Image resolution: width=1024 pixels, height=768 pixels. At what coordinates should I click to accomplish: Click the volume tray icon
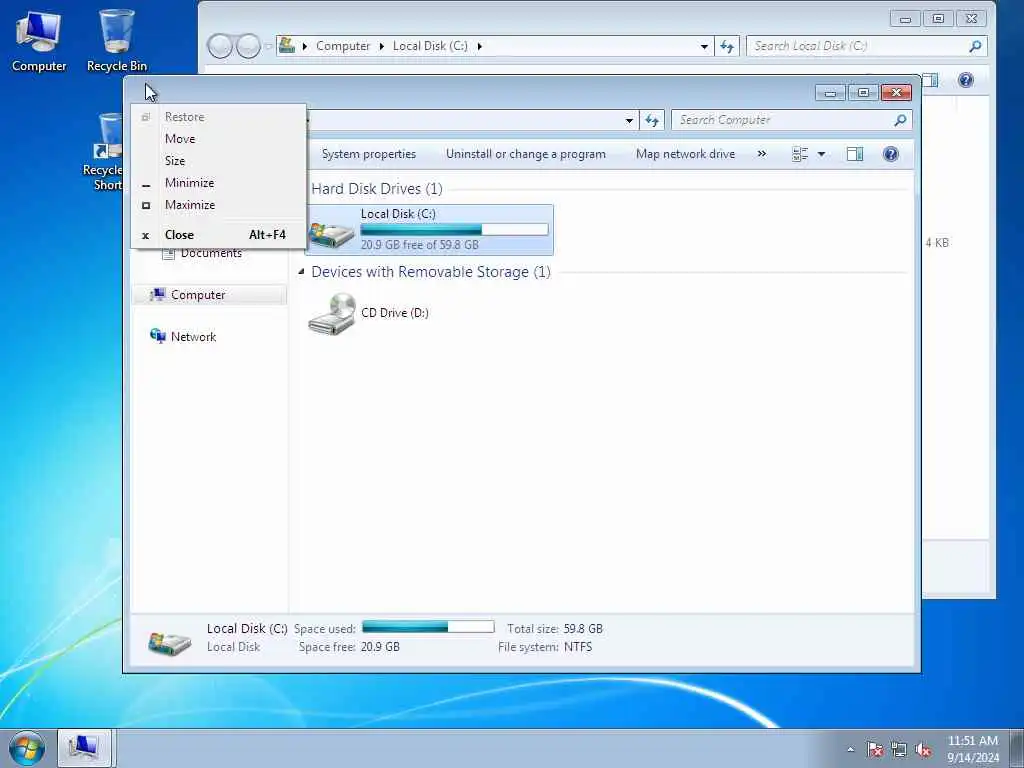[923, 750]
